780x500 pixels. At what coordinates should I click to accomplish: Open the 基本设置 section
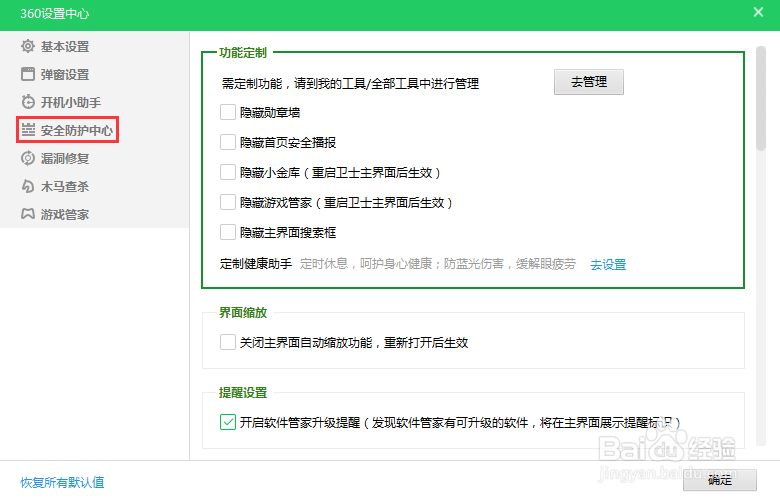tap(65, 47)
